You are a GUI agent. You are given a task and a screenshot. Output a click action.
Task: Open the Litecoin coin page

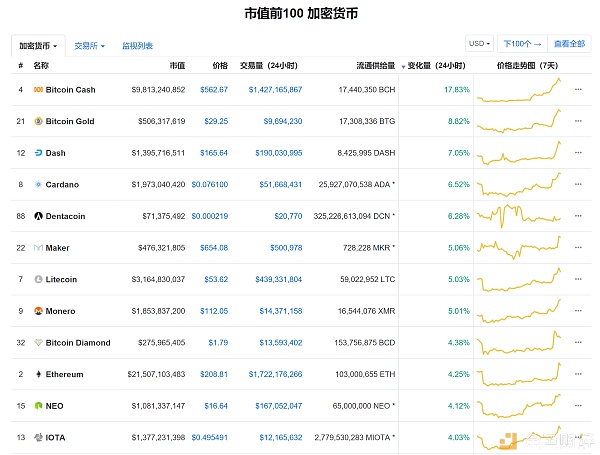tap(61, 279)
